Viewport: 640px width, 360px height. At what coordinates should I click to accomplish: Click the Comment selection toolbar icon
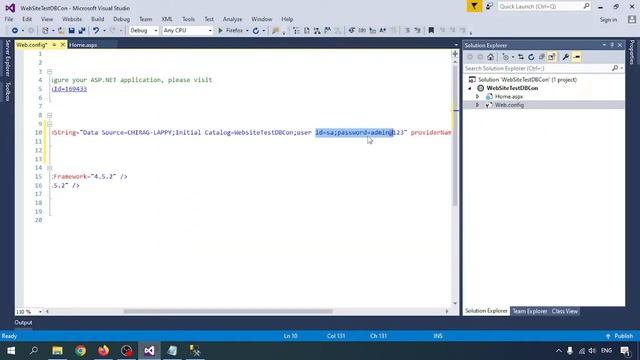click(x=407, y=31)
